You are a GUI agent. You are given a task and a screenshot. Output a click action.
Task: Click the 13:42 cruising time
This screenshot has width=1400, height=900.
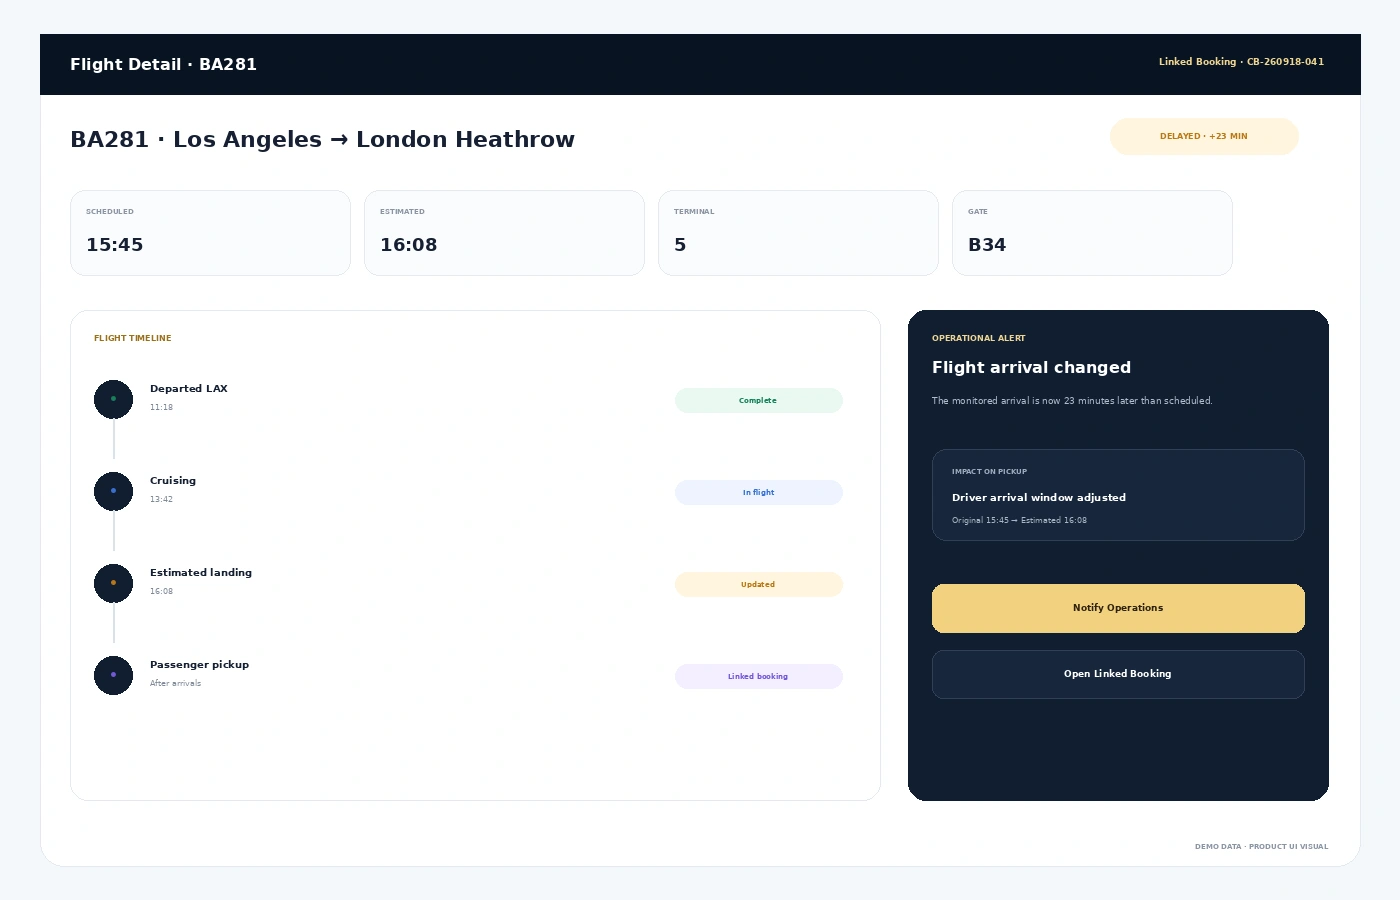pos(161,499)
